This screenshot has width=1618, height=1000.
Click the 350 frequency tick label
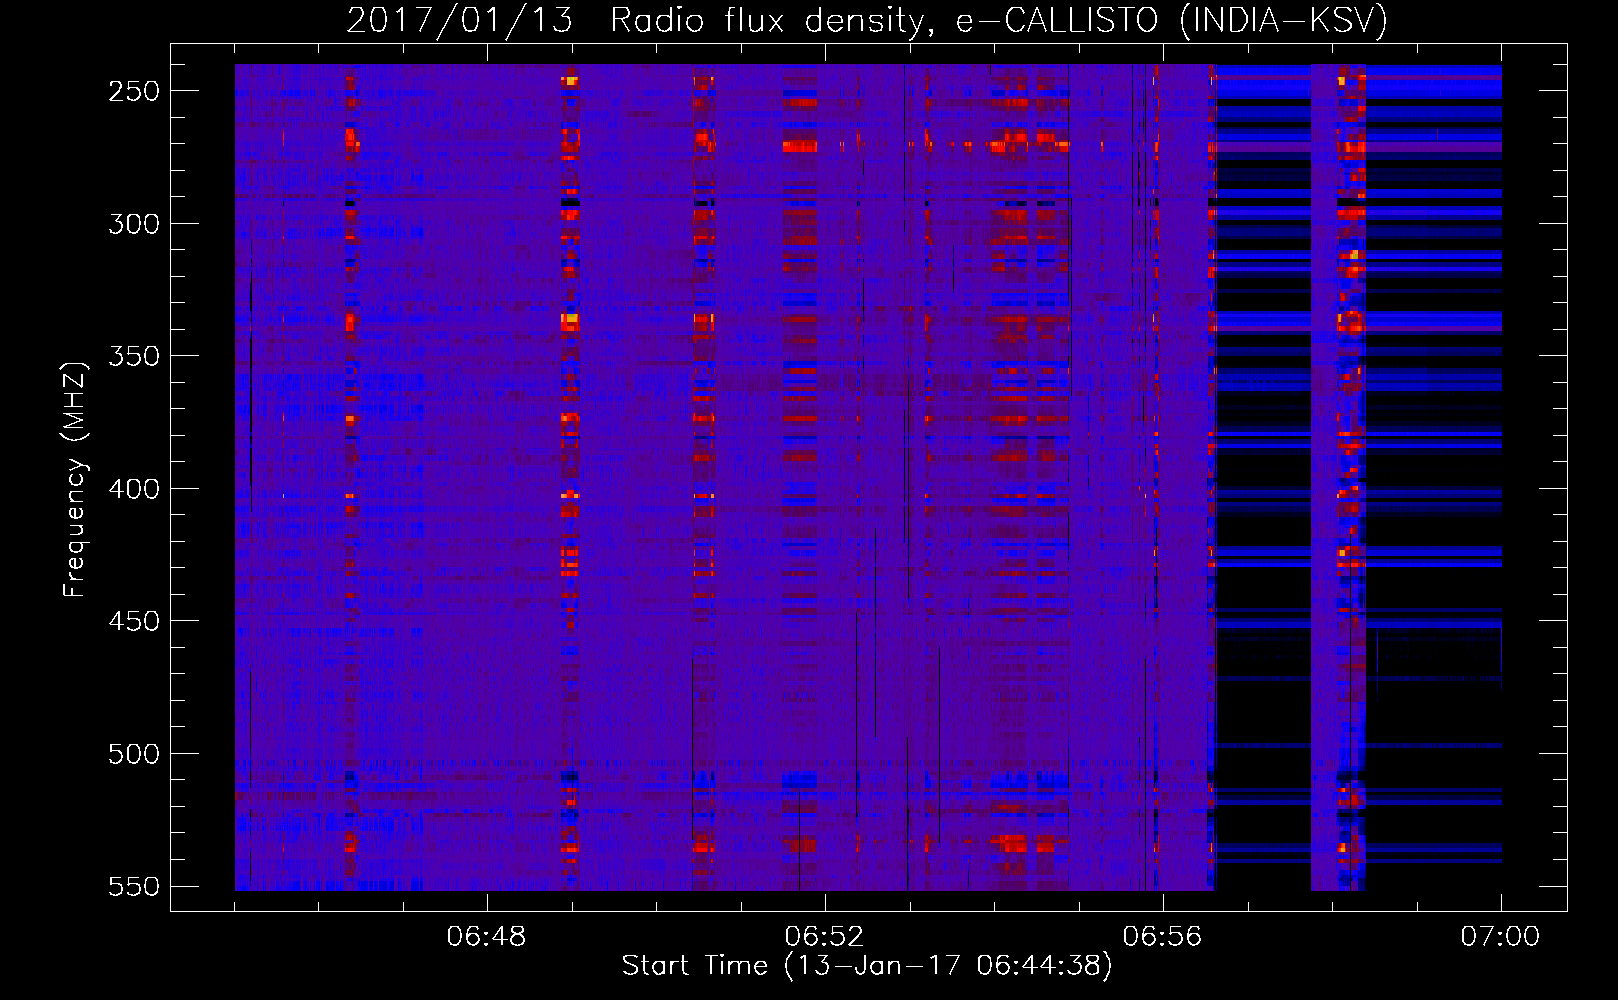click(x=134, y=356)
